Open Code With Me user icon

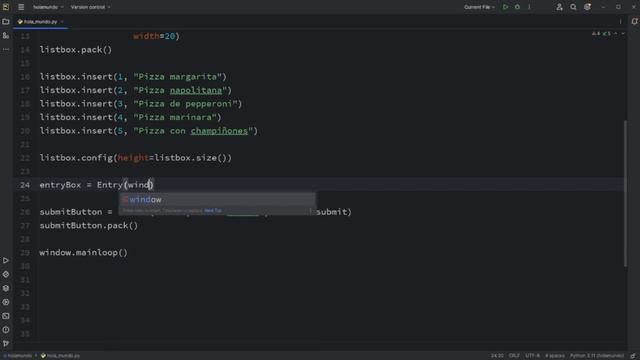pos(559,7)
